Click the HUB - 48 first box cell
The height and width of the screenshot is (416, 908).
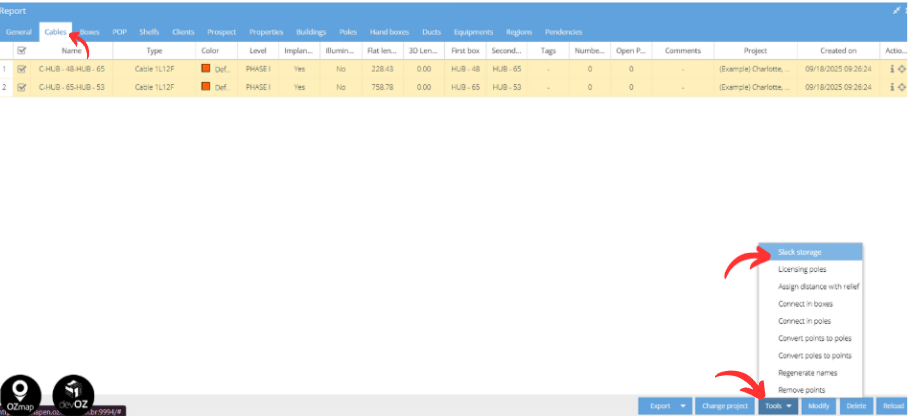pos(466,69)
